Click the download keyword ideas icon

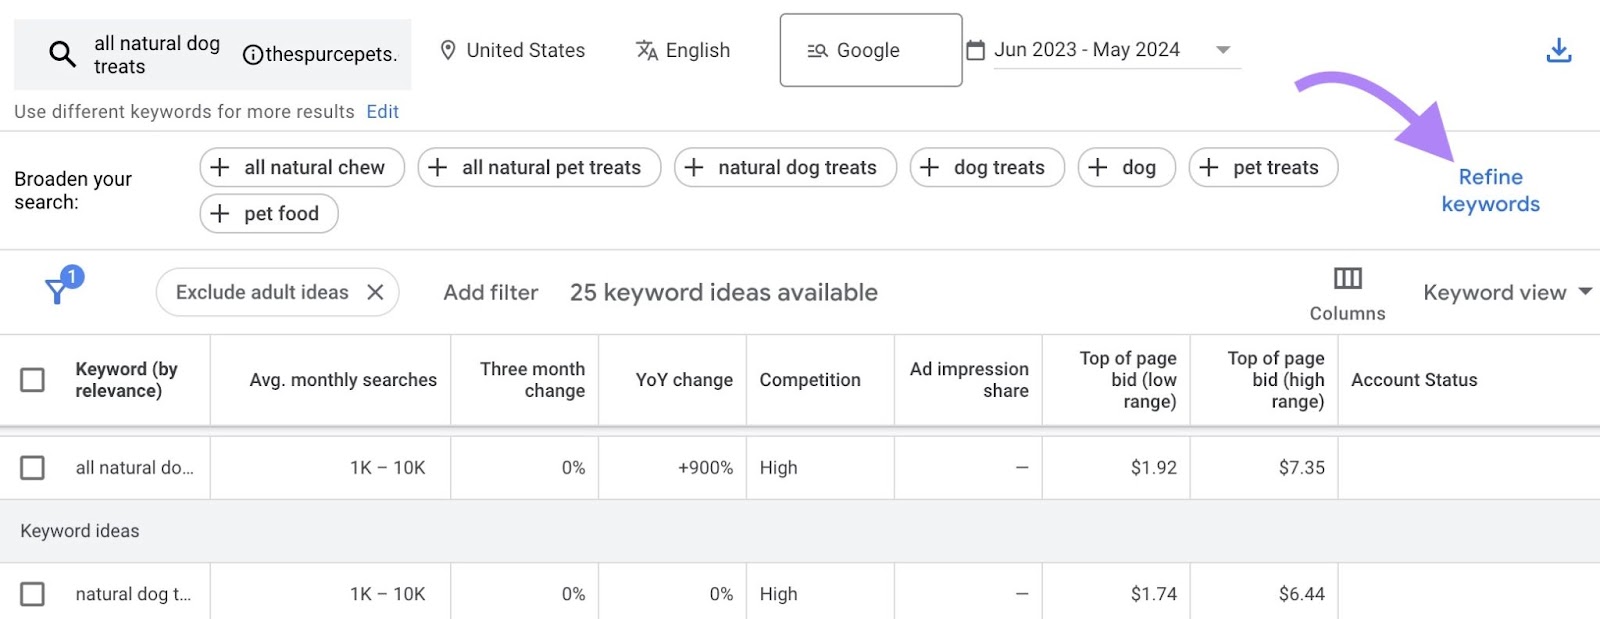pos(1558,50)
